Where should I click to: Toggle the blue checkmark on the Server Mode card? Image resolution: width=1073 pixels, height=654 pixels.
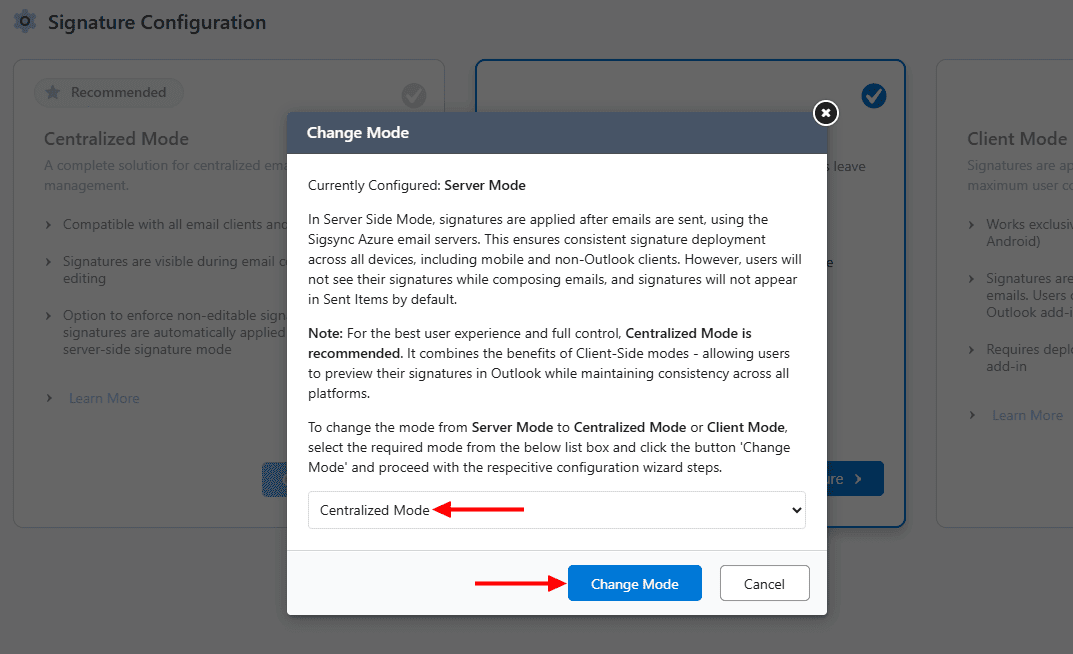(x=873, y=95)
